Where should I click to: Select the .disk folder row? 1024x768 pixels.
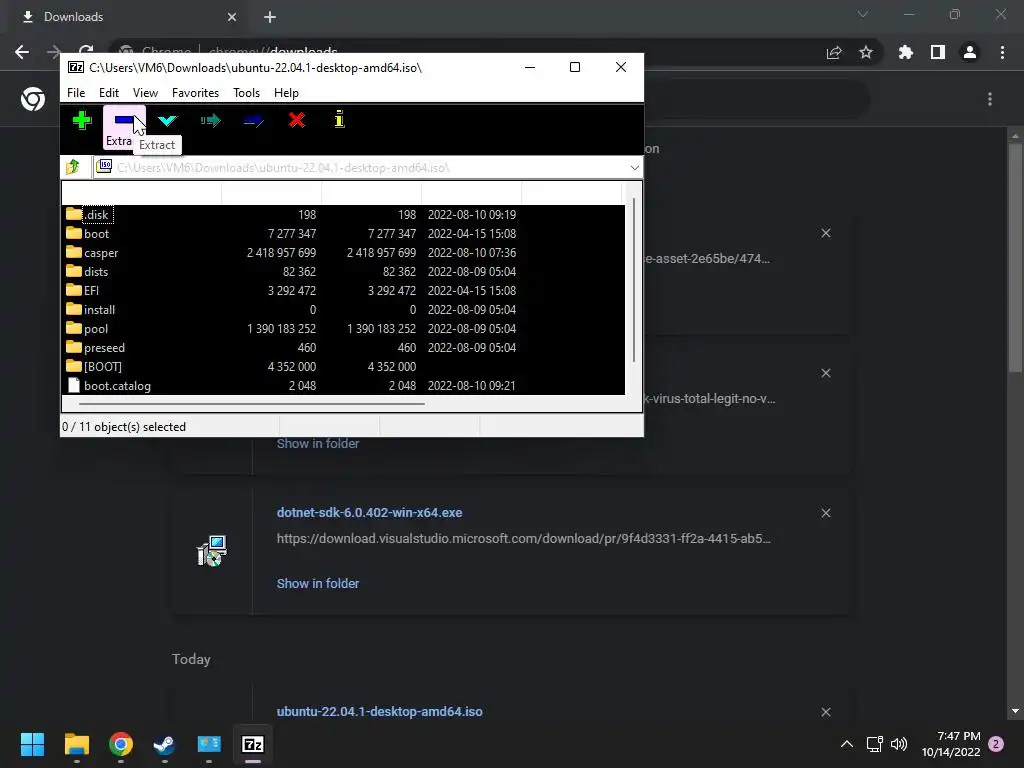coord(344,215)
